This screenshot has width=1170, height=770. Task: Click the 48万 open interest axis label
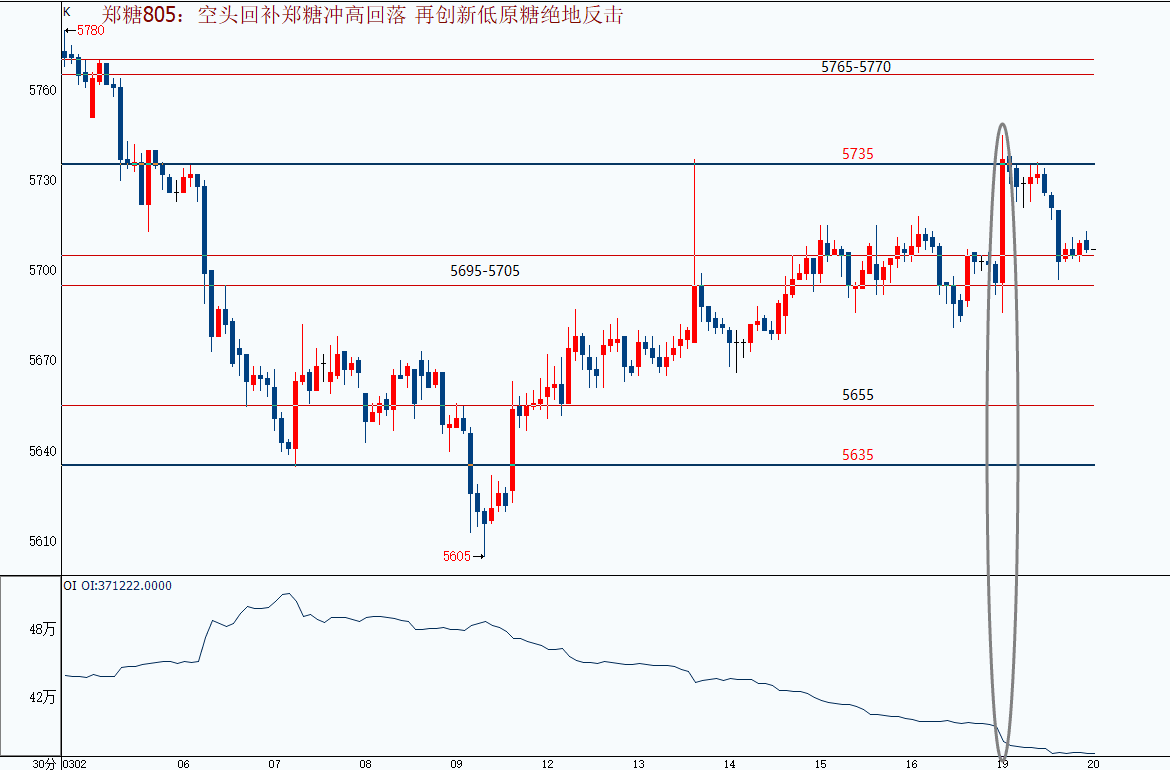[43, 630]
